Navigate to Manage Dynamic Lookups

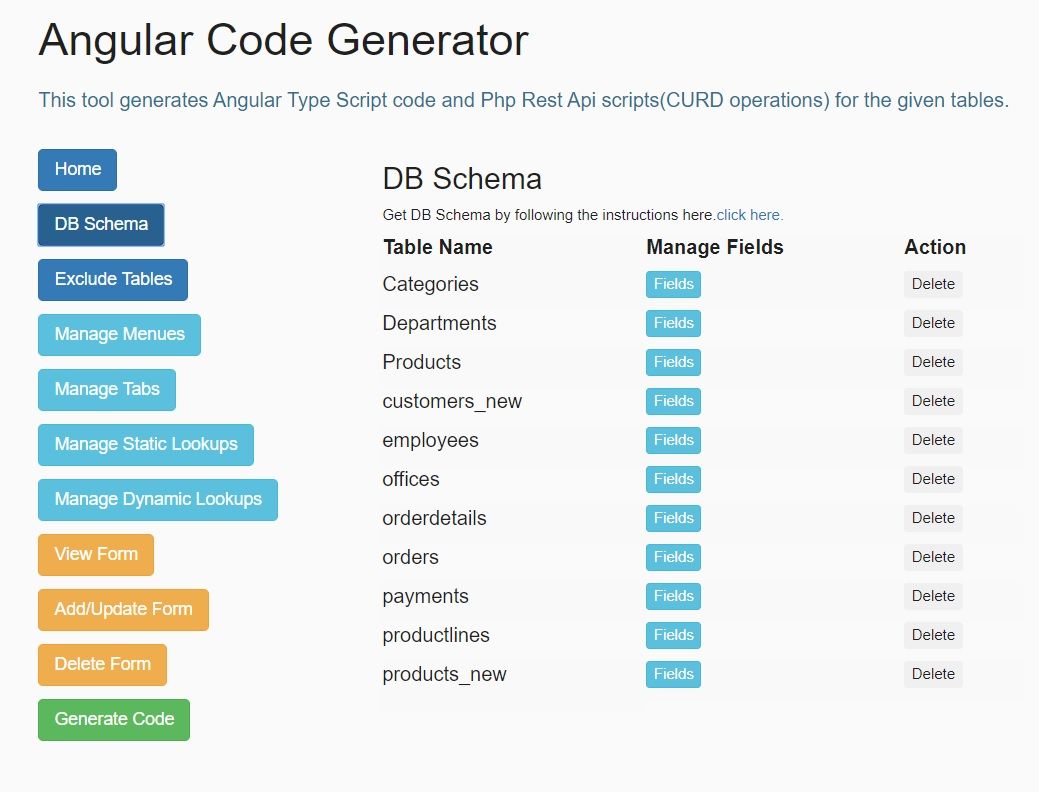(158, 500)
